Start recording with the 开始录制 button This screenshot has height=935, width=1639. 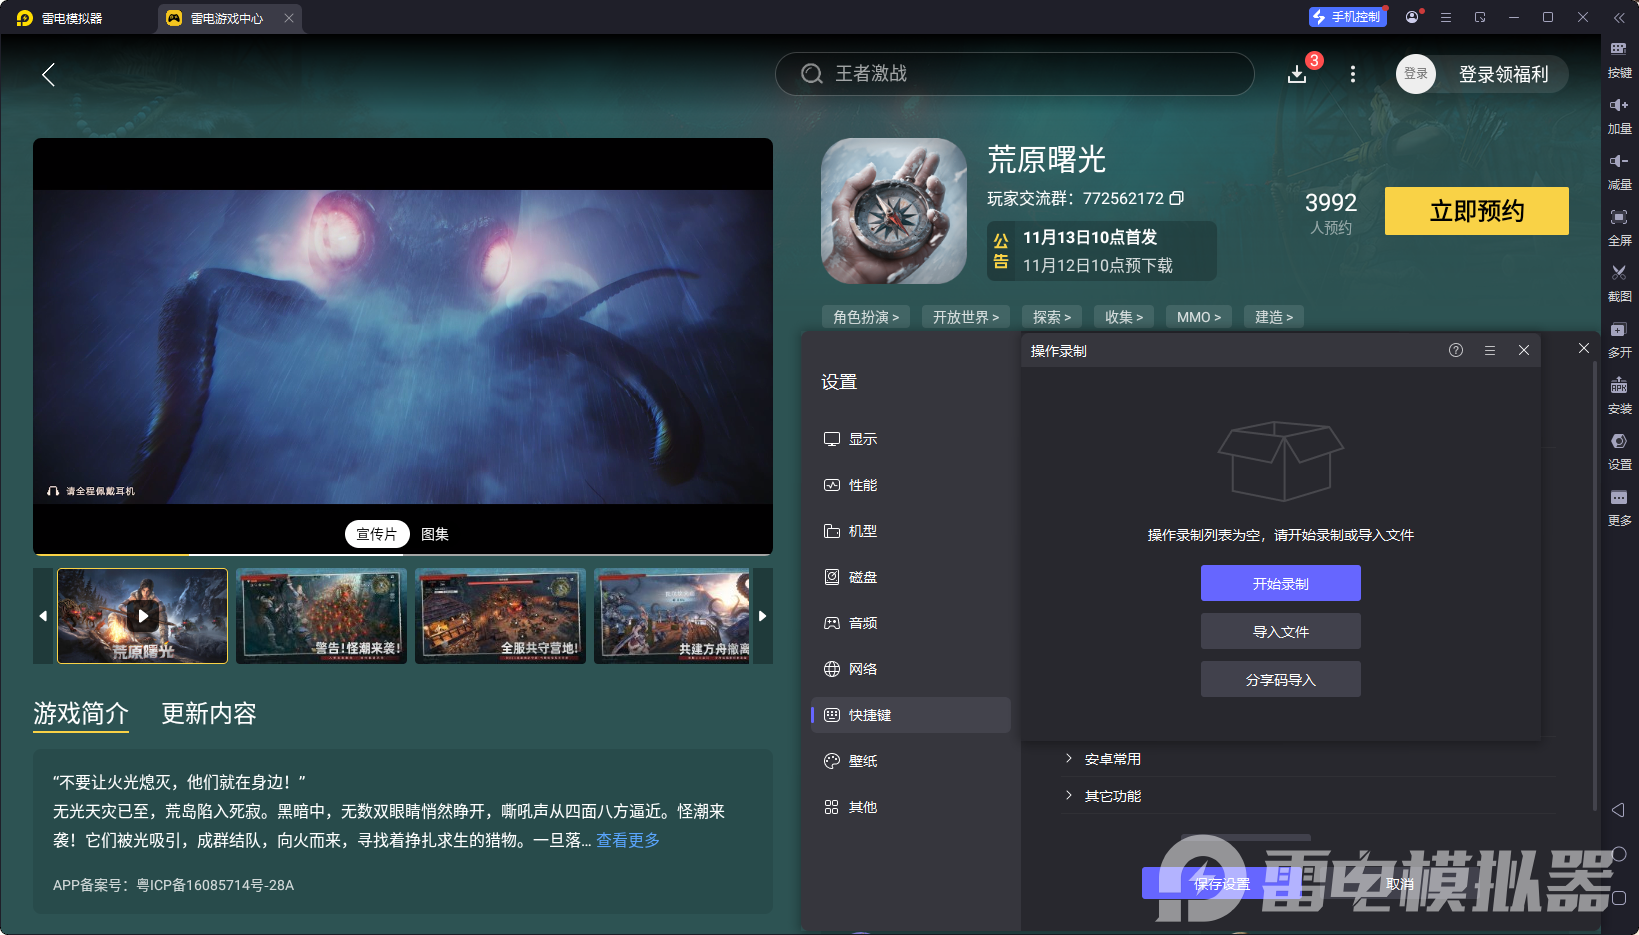point(1280,583)
